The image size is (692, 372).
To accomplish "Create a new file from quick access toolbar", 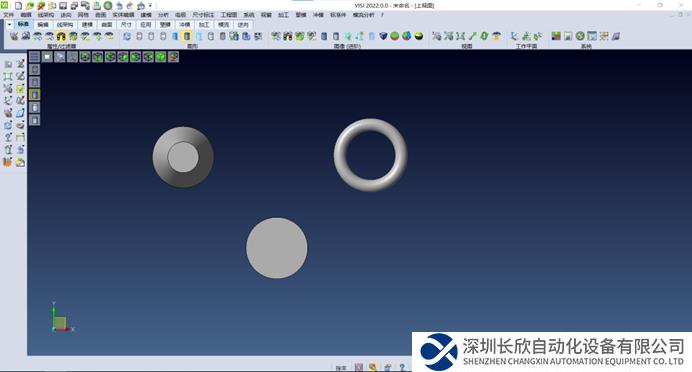I will coord(18,6).
